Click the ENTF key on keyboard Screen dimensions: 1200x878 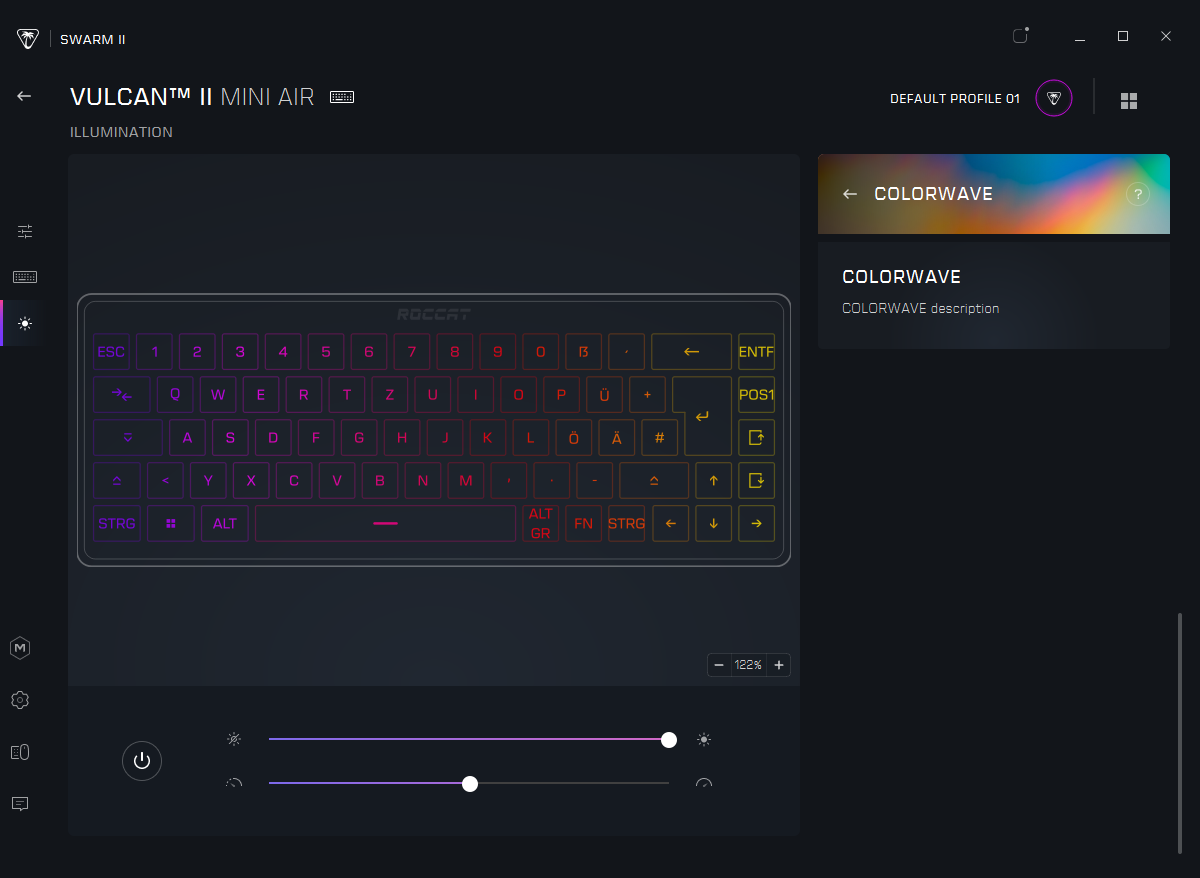pos(756,352)
